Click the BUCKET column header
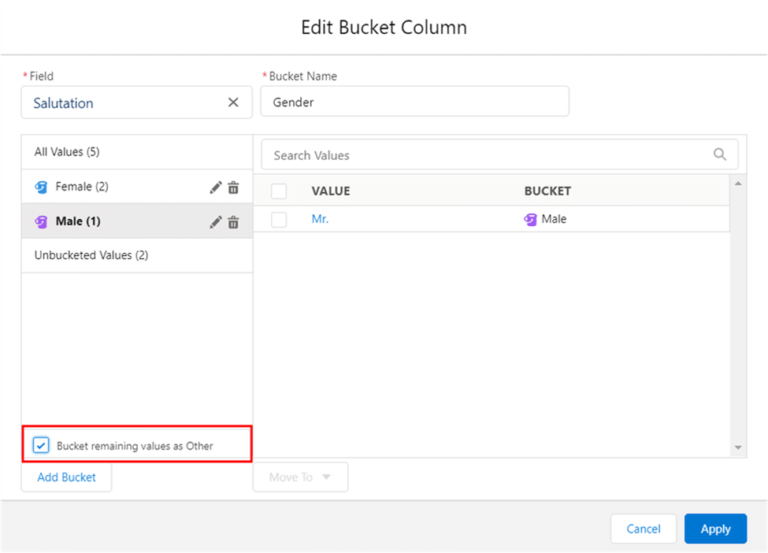The image size is (768, 553). click(x=548, y=191)
